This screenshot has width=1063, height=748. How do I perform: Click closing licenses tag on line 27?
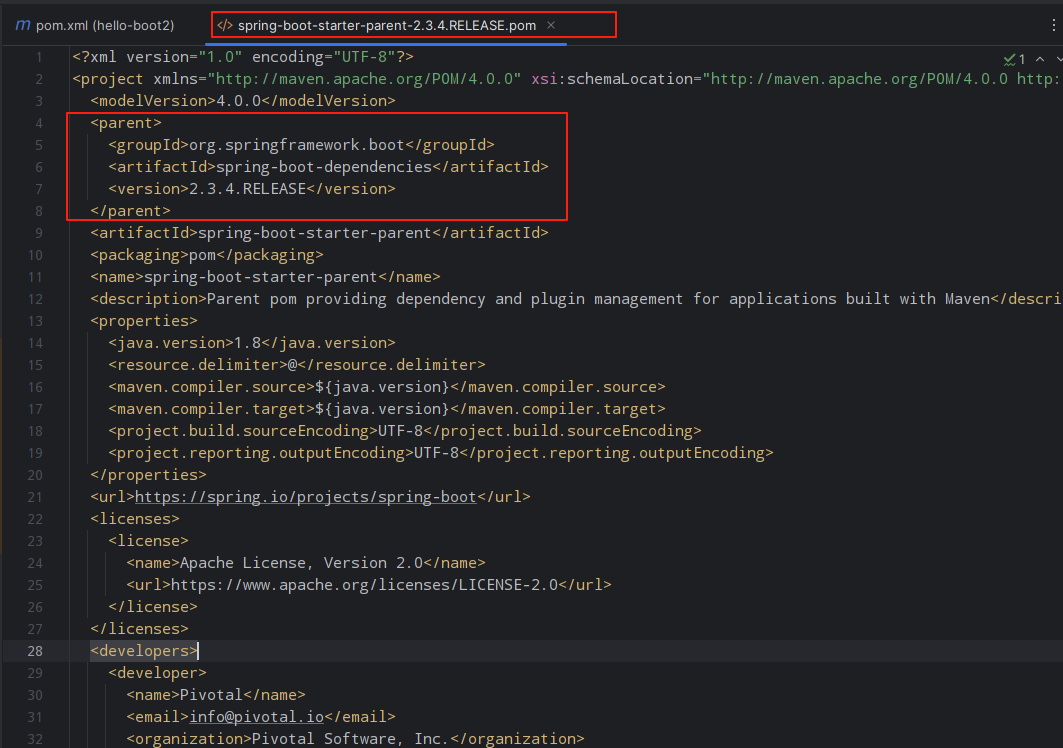point(139,629)
